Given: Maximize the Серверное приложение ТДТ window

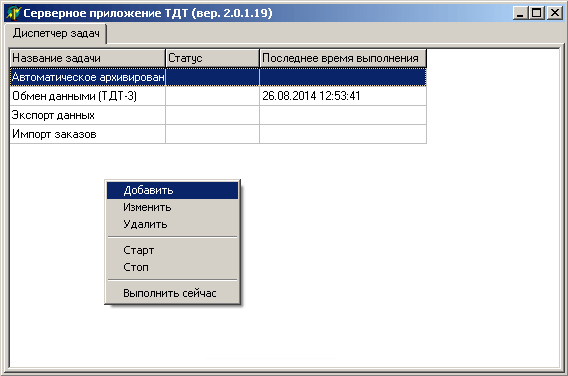Looking at the screenshot, I should (536, 13).
